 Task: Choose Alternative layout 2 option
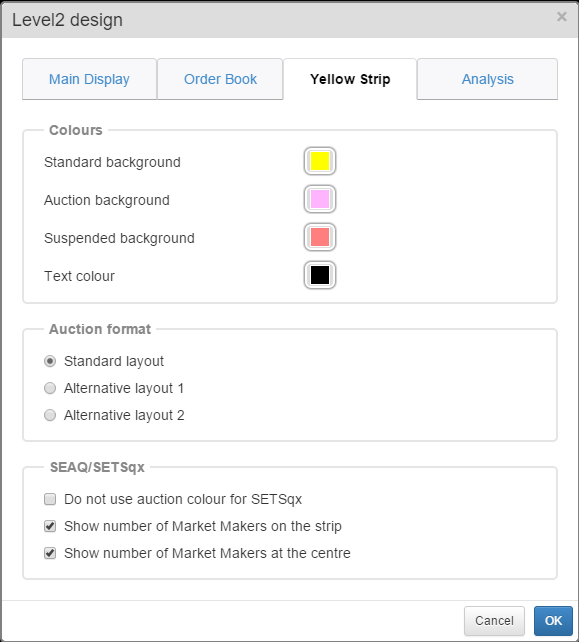click(50, 415)
